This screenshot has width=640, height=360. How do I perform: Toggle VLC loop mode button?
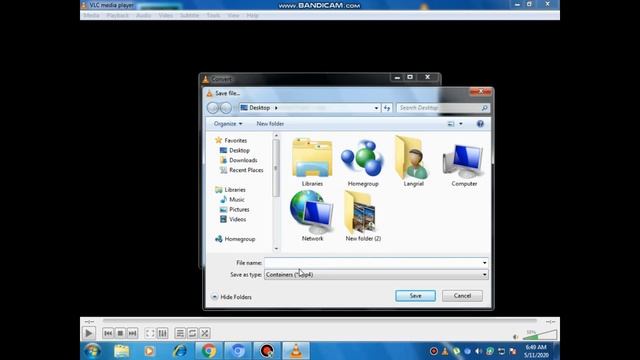coord(192,333)
